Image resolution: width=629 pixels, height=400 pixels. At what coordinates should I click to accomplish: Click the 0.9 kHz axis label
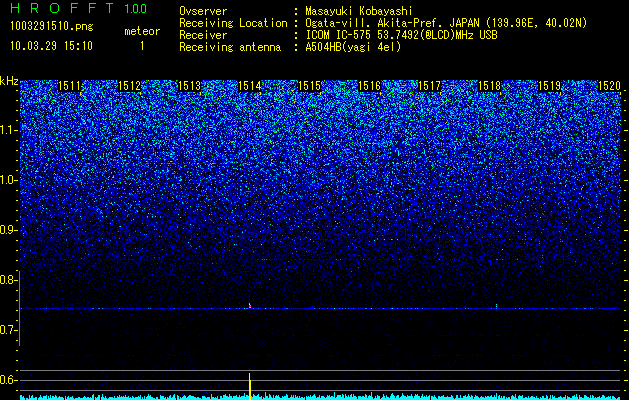[x=8, y=230]
